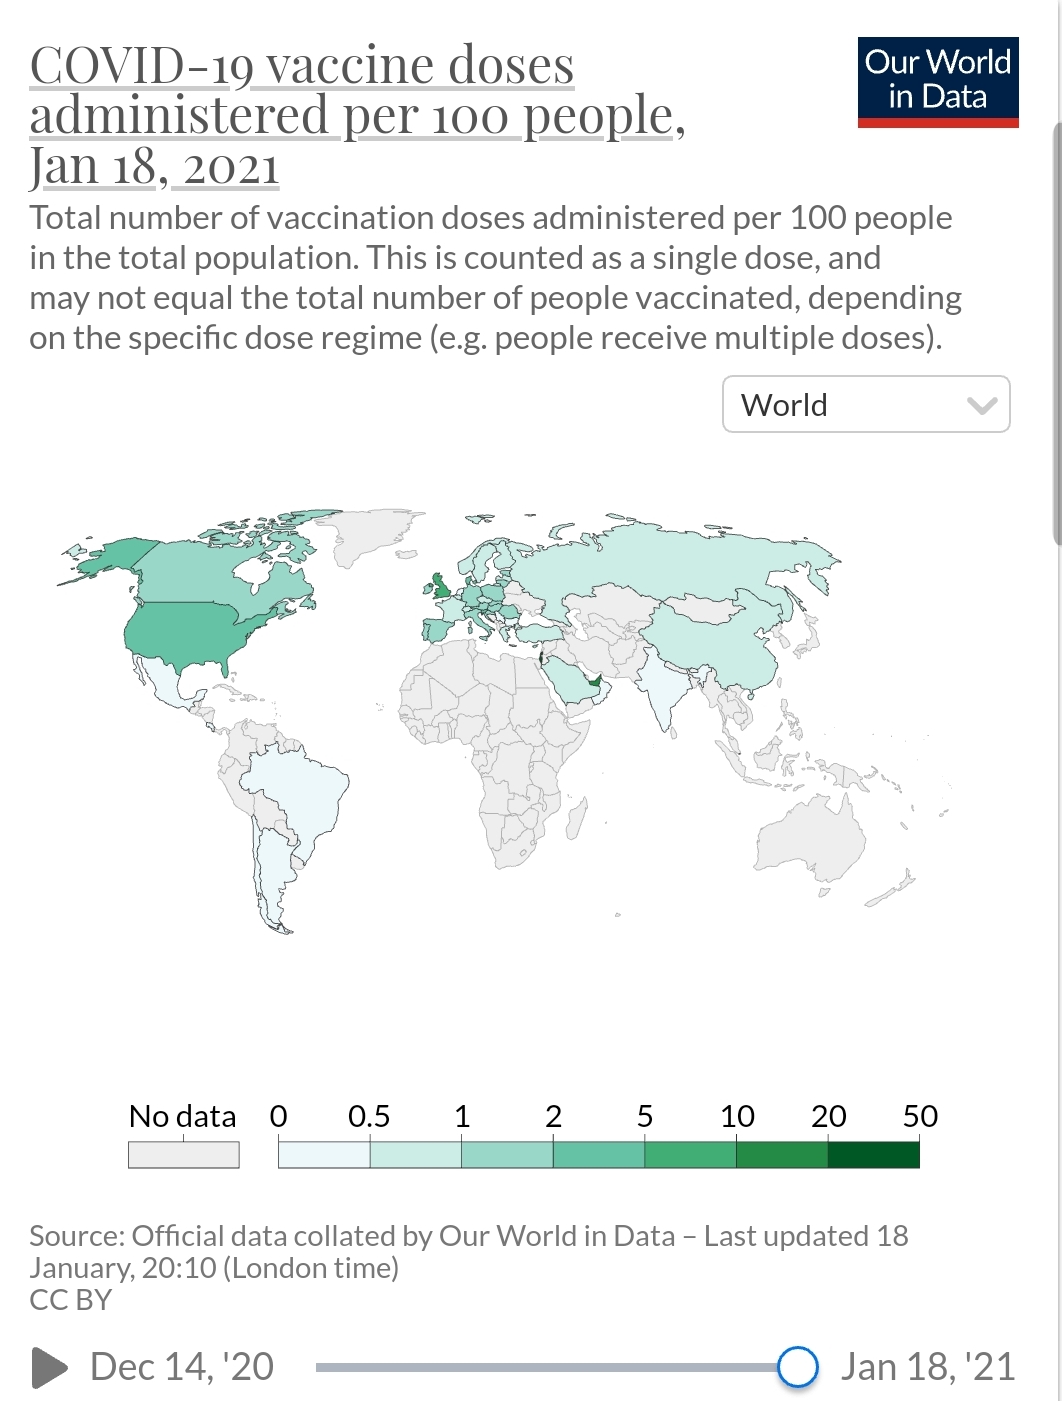The width and height of the screenshot is (1062, 1401).
Task: Select the 5 to 10 legend bin
Action: (x=690, y=1155)
